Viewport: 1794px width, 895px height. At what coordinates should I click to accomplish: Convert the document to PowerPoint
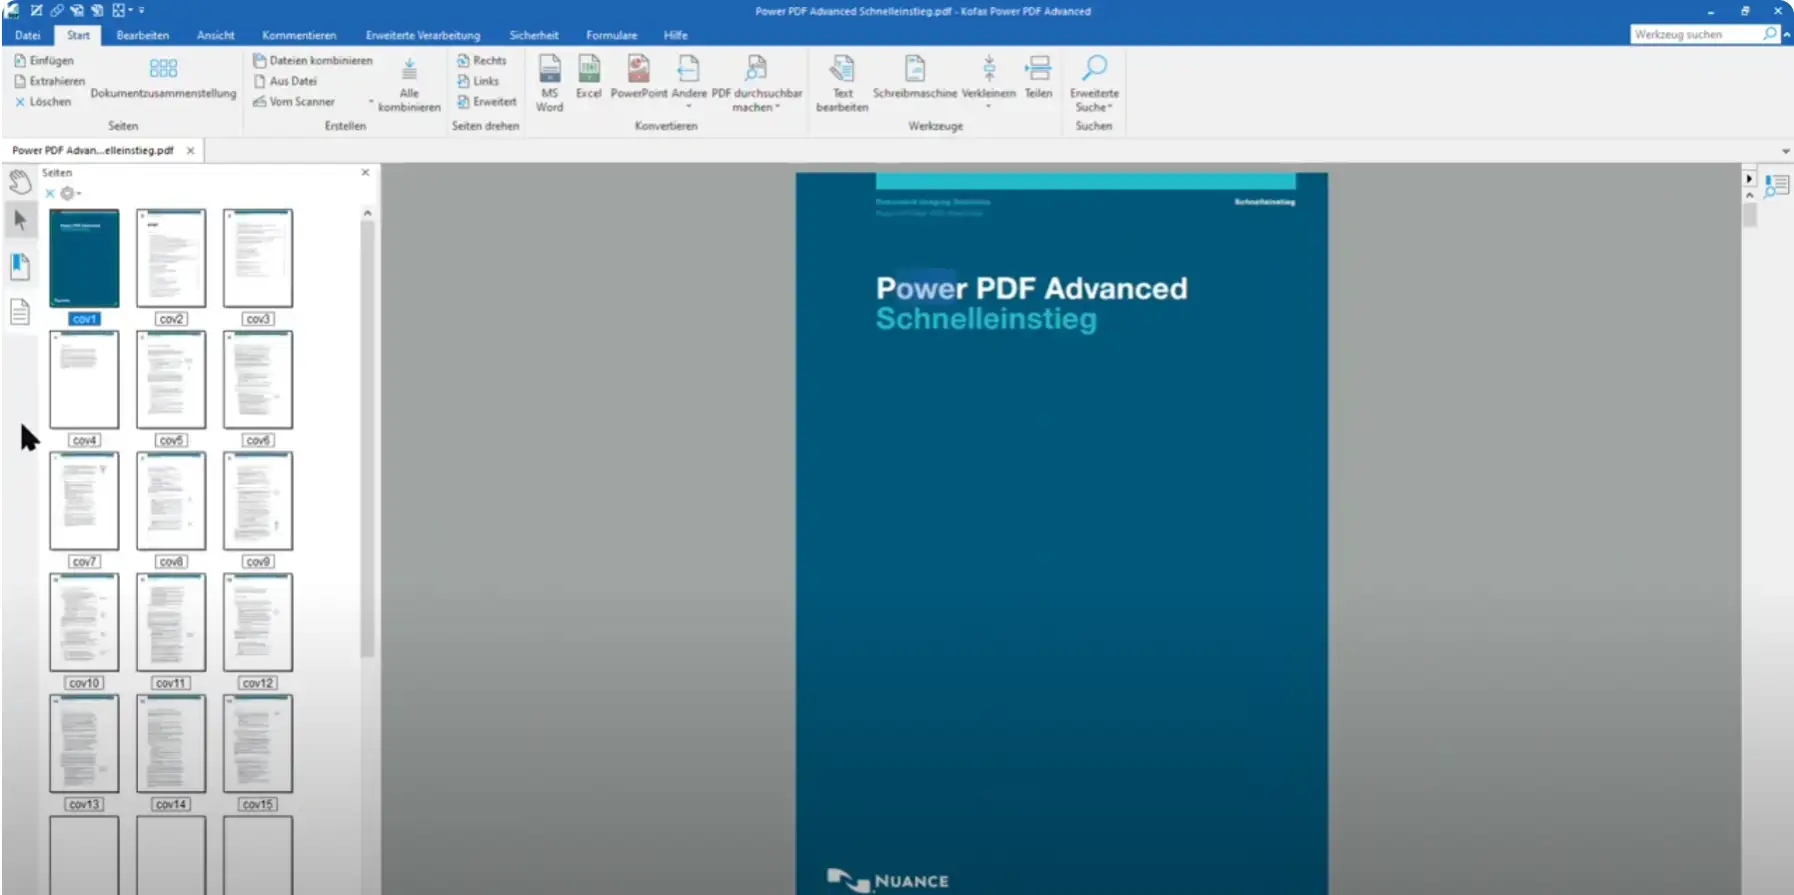tap(638, 76)
